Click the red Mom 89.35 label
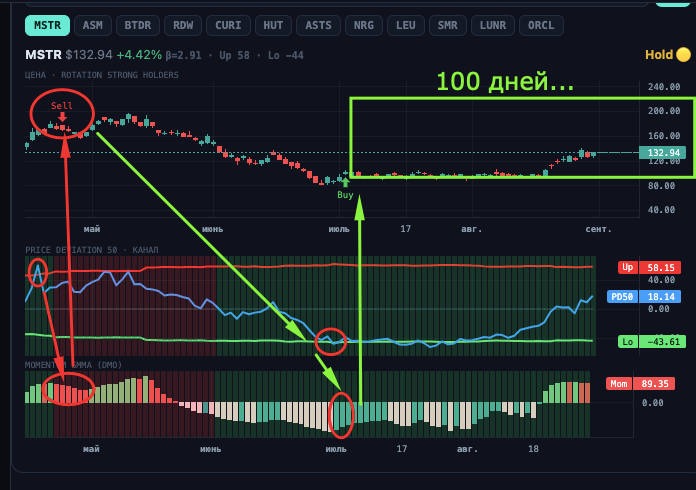Screen dimensions: 696x490 [x=641, y=383]
